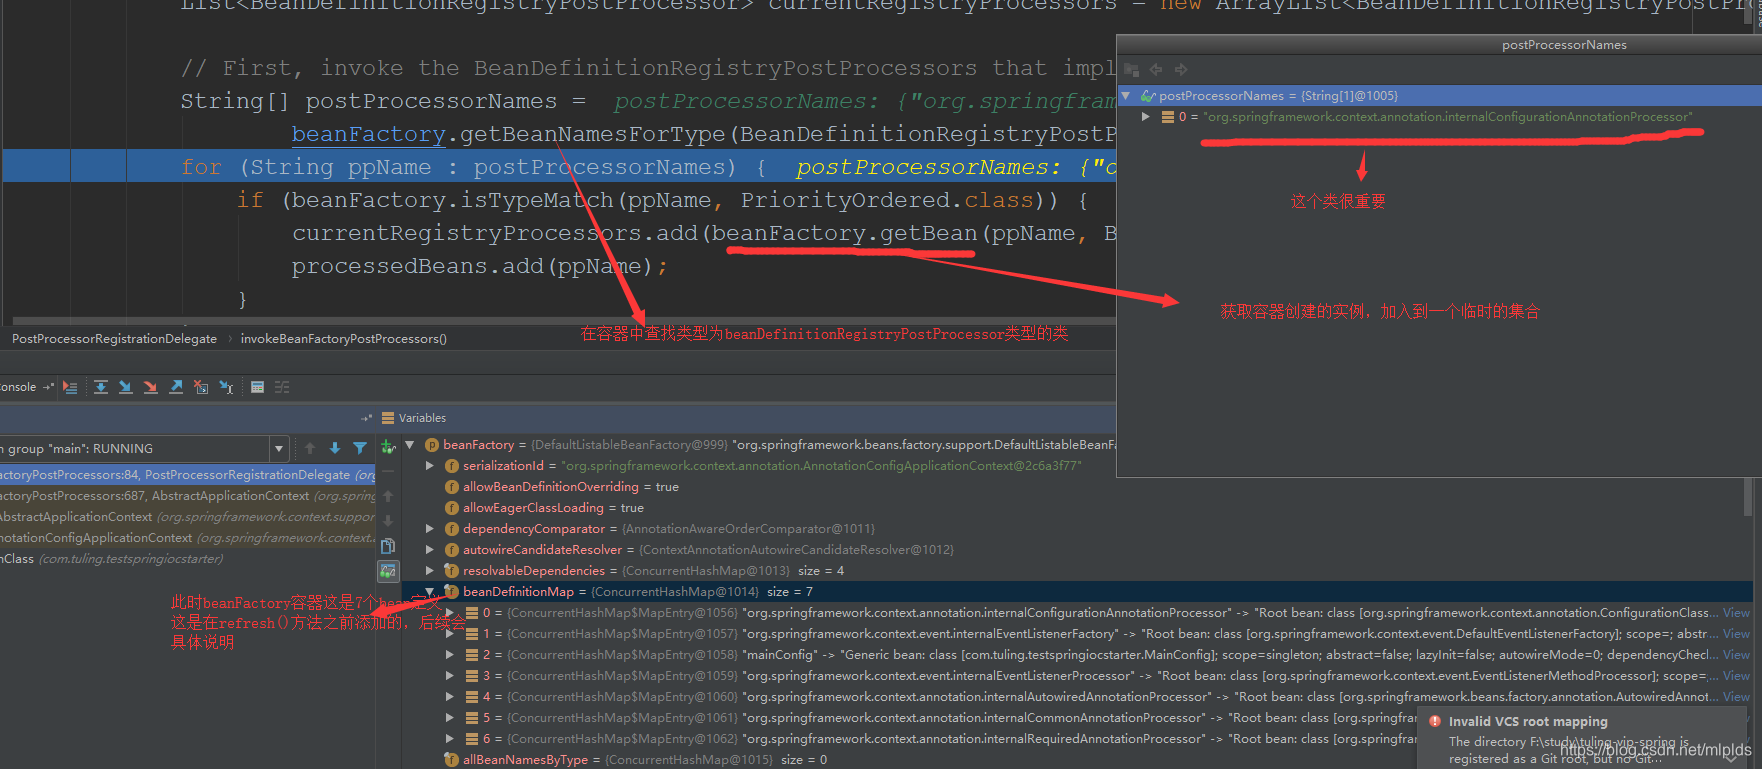Click the red Force Step Into icon
This screenshot has width=1762, height=769.
(x=150, y=387)
